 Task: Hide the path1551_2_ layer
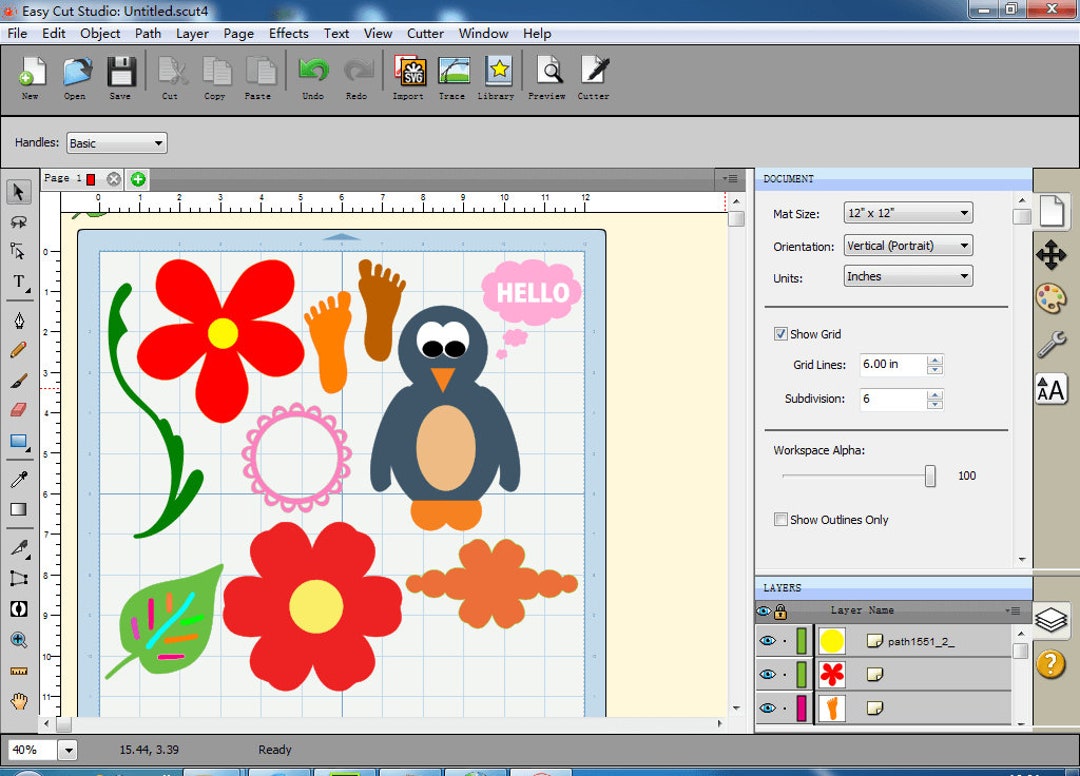click(766, 640)
